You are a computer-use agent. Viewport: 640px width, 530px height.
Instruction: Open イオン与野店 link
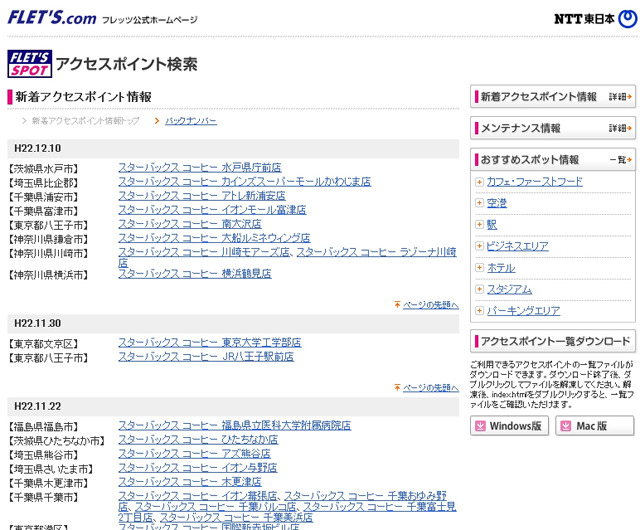(x=198, y=468)
